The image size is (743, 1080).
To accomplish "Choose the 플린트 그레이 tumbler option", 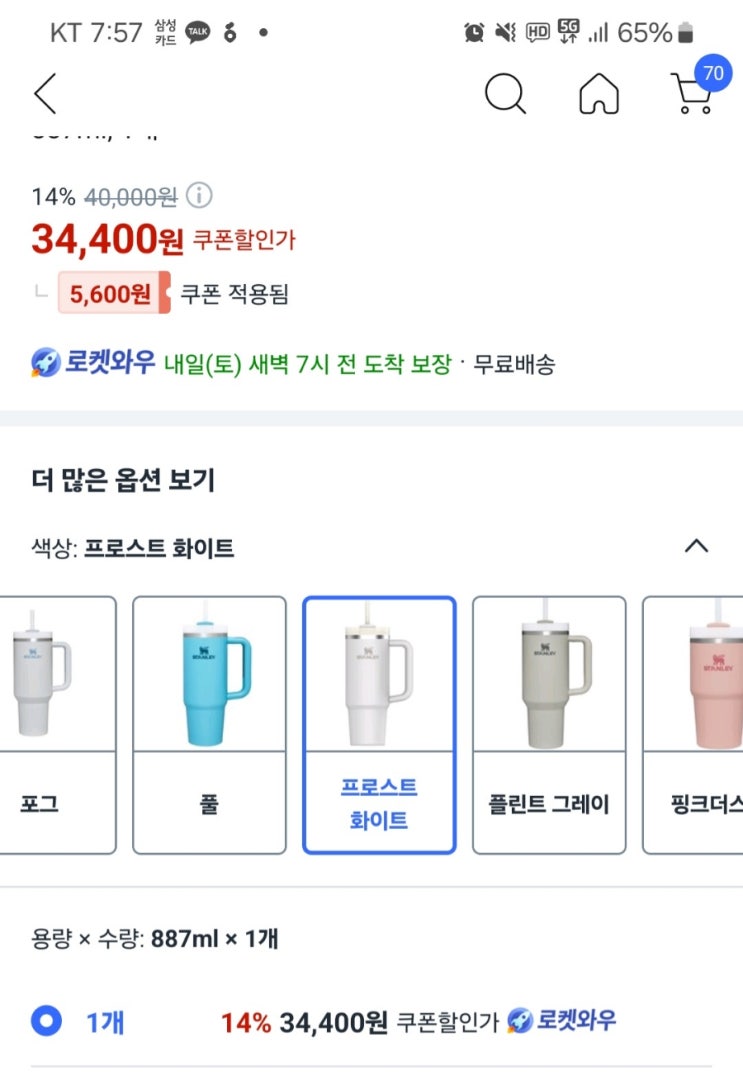I will [x=549, y=725].
